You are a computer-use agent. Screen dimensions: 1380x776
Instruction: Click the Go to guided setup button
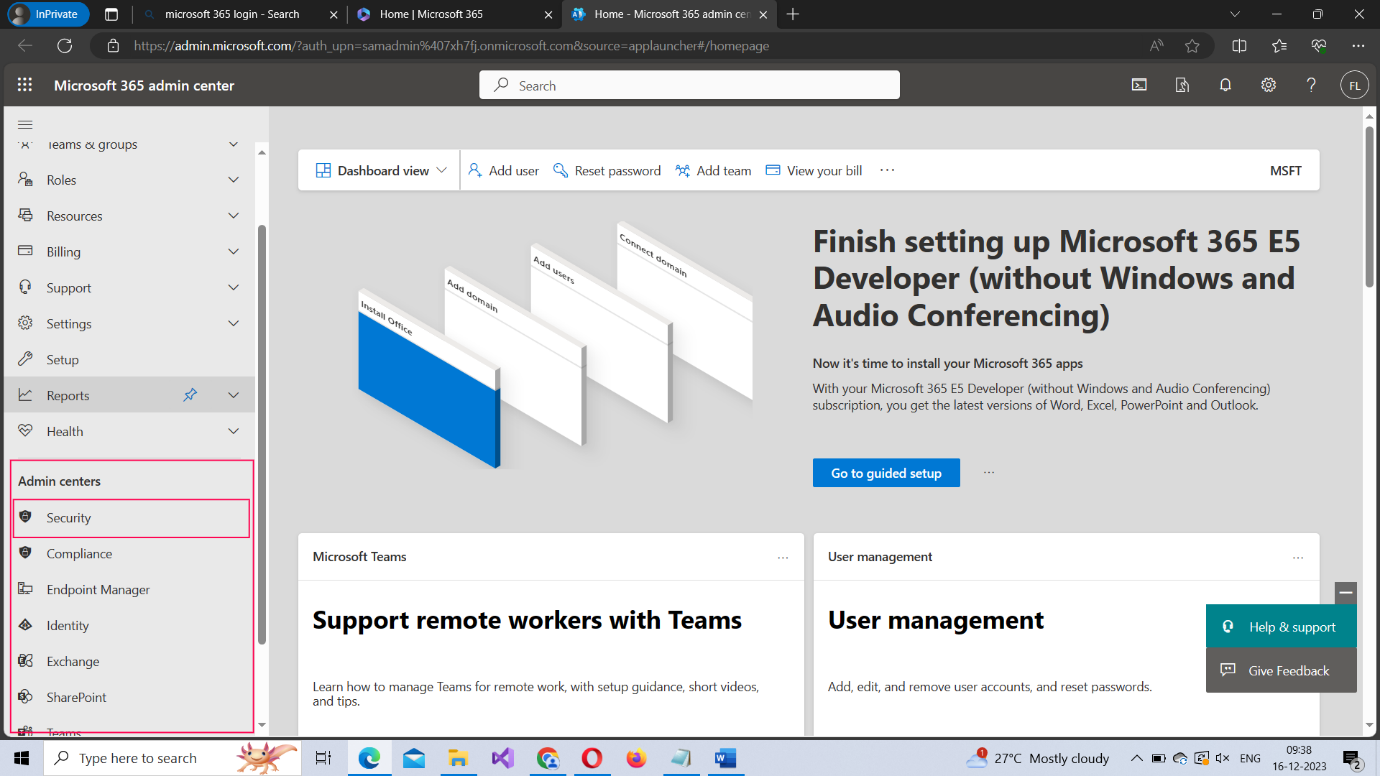[886, 473]
